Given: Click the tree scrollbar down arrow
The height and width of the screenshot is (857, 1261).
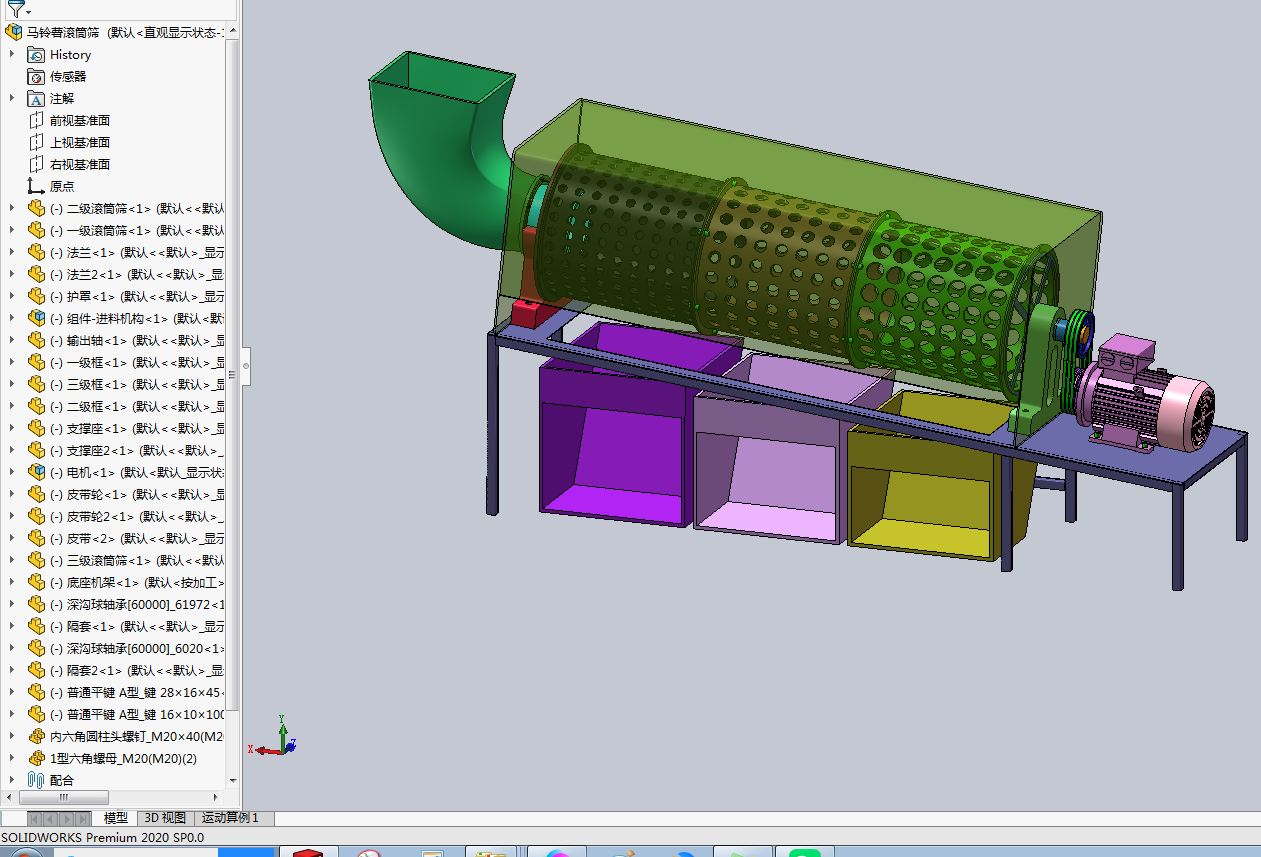Looking at the screenshot, I should (233, 781).
